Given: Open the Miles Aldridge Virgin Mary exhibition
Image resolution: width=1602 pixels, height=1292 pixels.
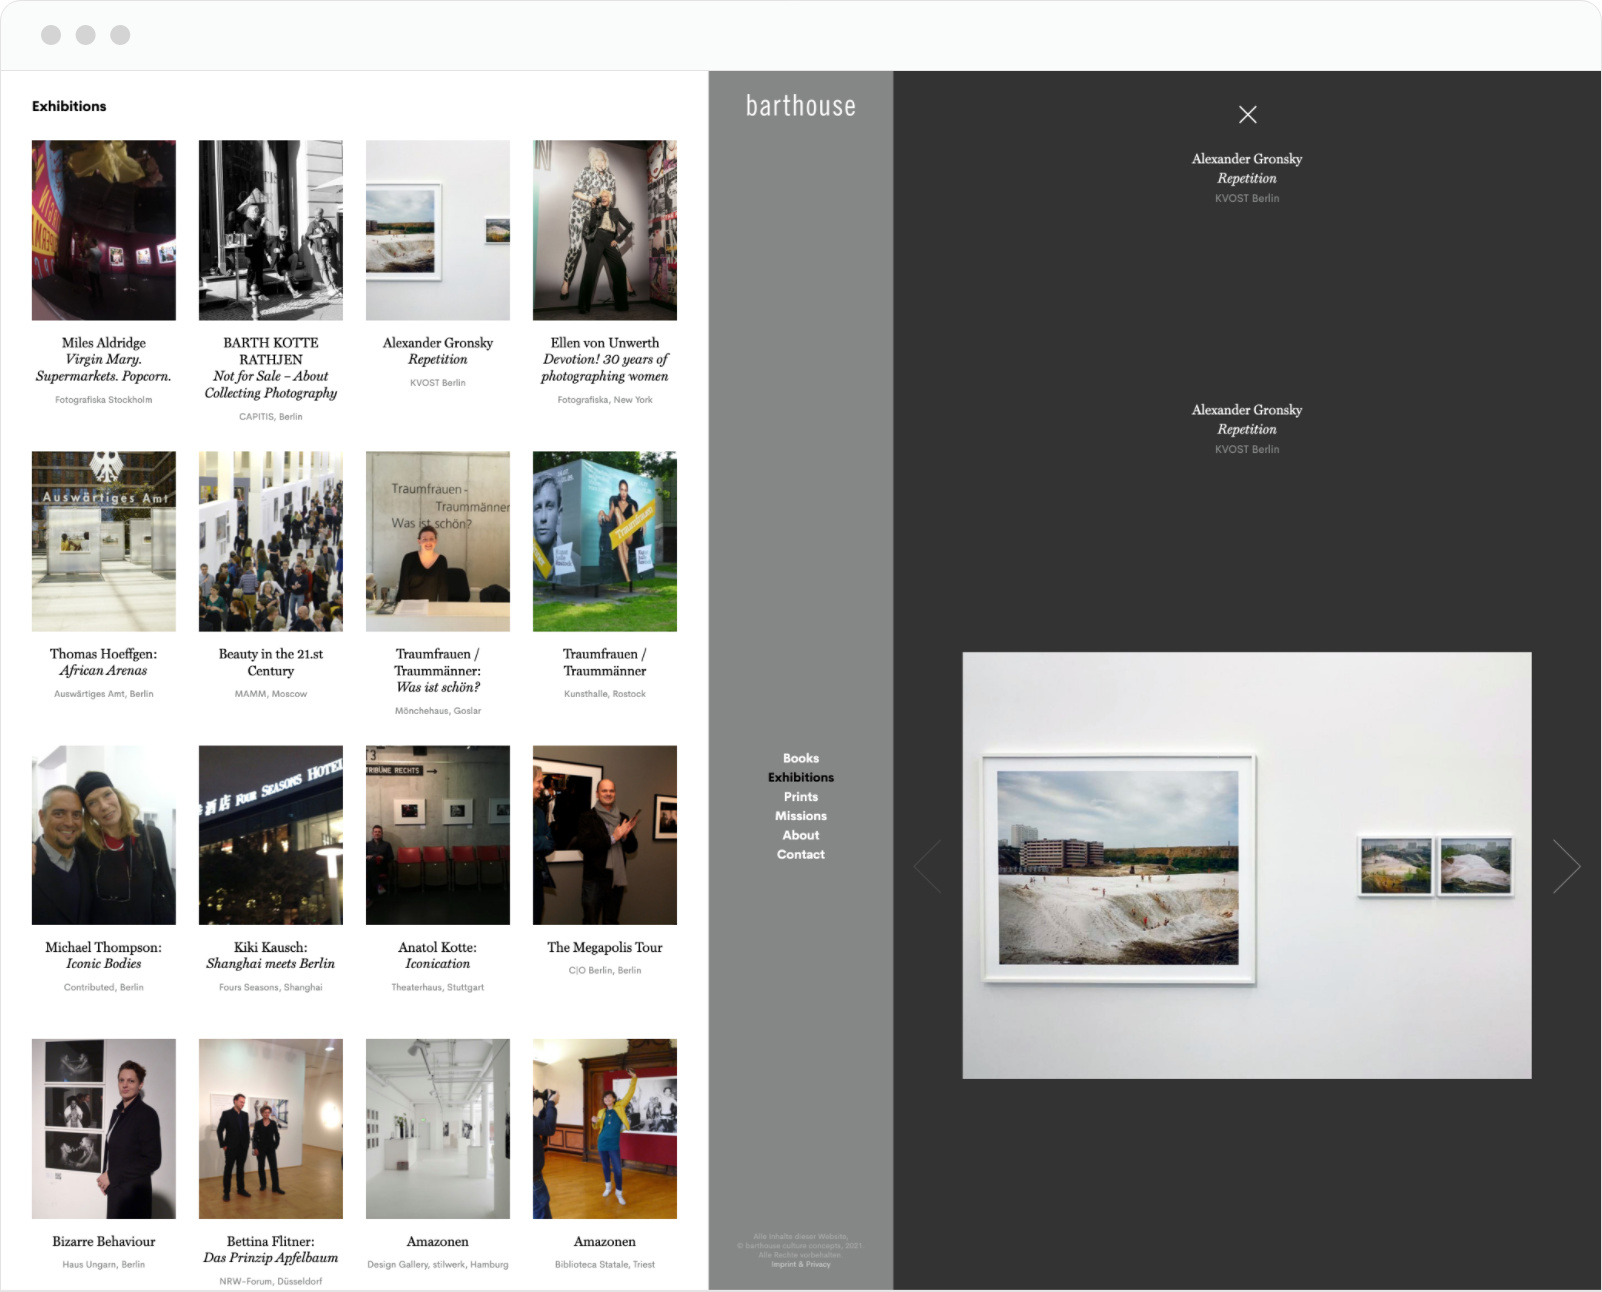Looking at the screenshot, I should coord(103,229).
